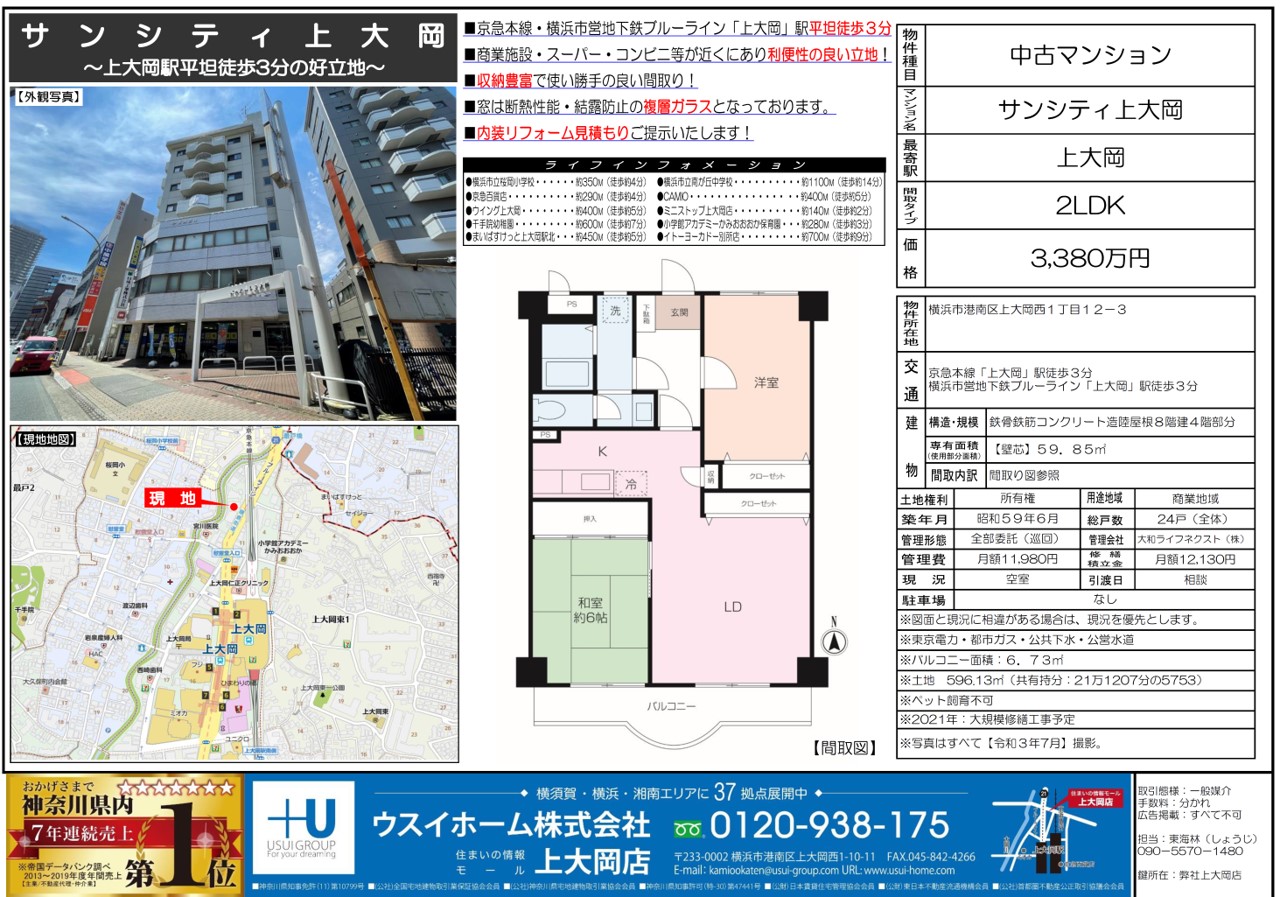Click the USUI GROUP logo
1280x897 pixels.
[303, 827]
